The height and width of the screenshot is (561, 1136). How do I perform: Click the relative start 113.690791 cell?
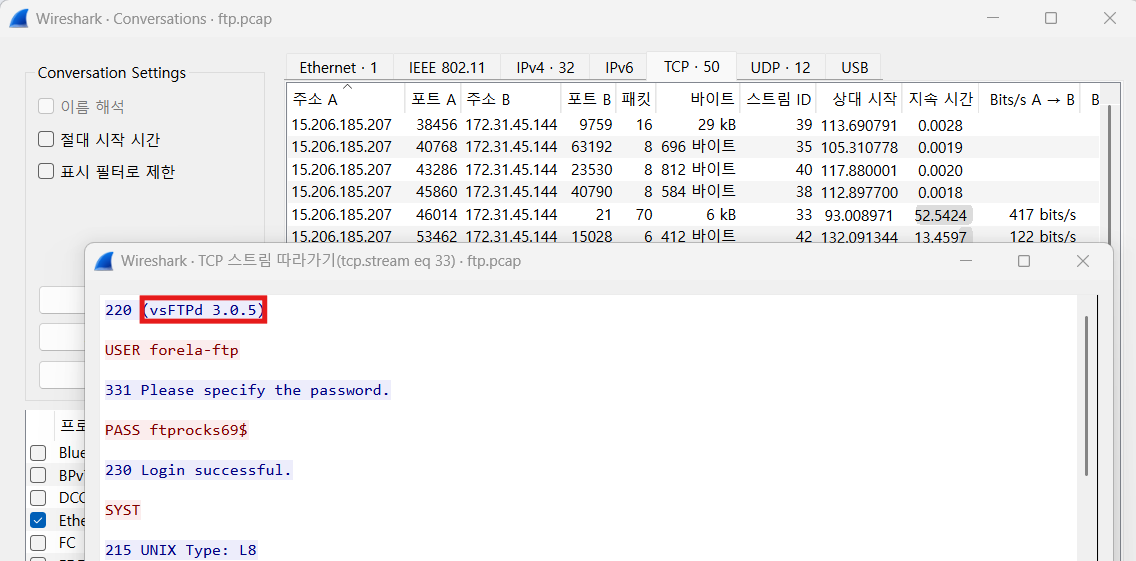point(859,125)
